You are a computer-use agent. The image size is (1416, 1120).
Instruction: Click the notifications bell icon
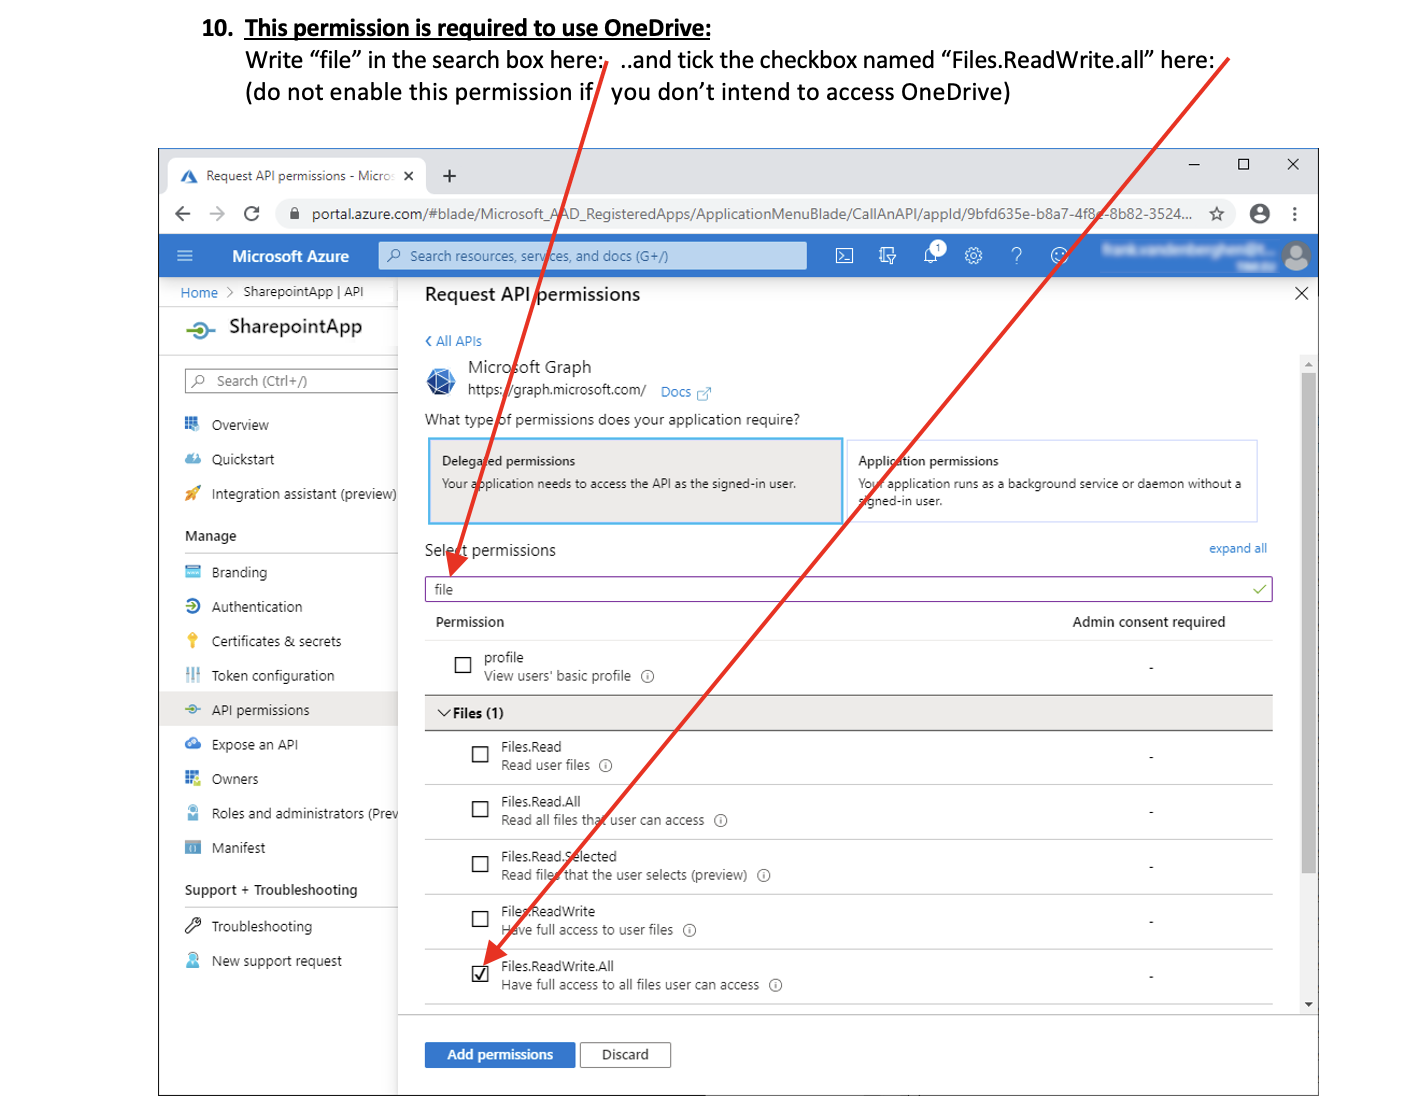point(931,255)
